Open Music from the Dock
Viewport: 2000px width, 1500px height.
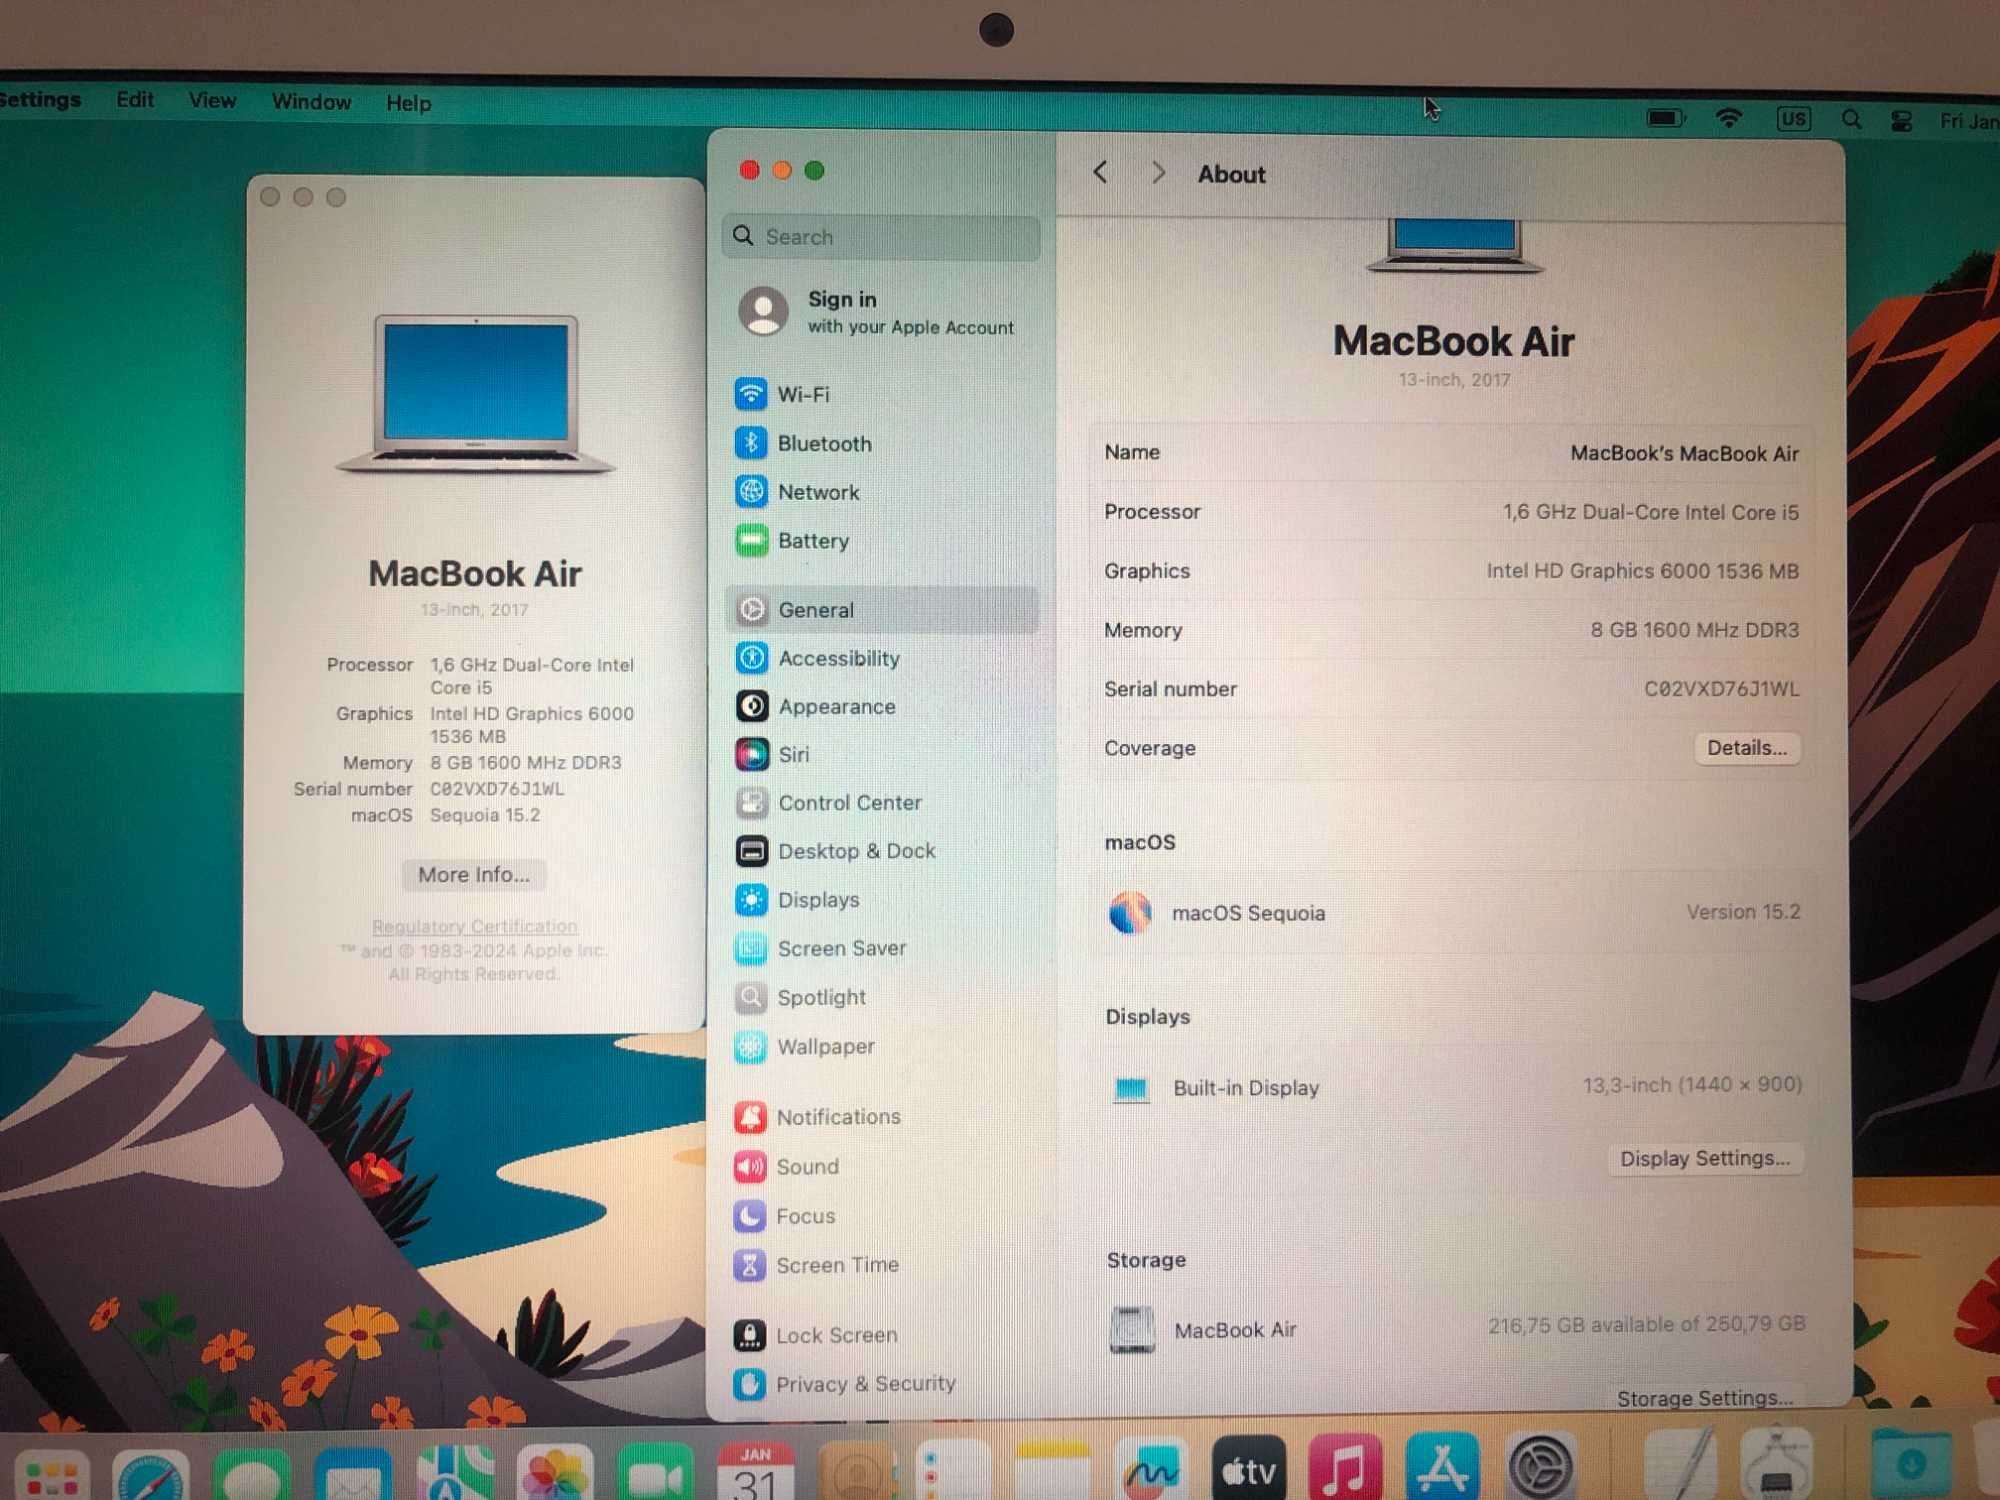point(1345,1469)
